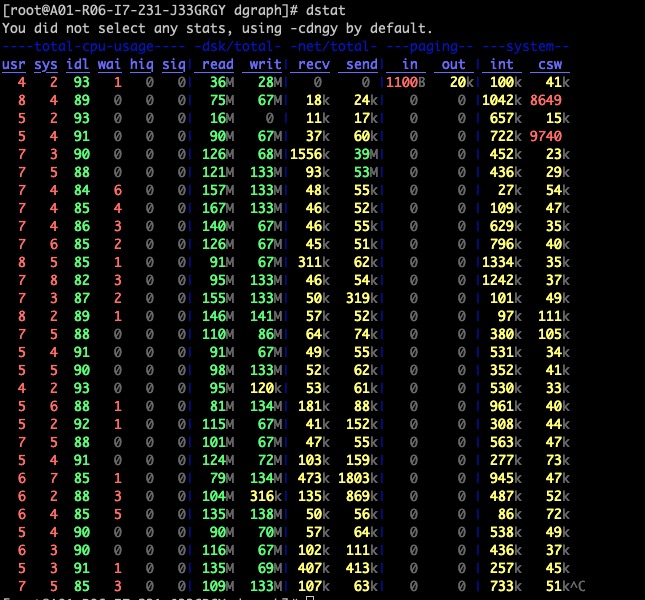Image resolution: width=645 pixels, height=600 pixels.
Task: Click the 'writ' column header
Action: tap(265, 64)
